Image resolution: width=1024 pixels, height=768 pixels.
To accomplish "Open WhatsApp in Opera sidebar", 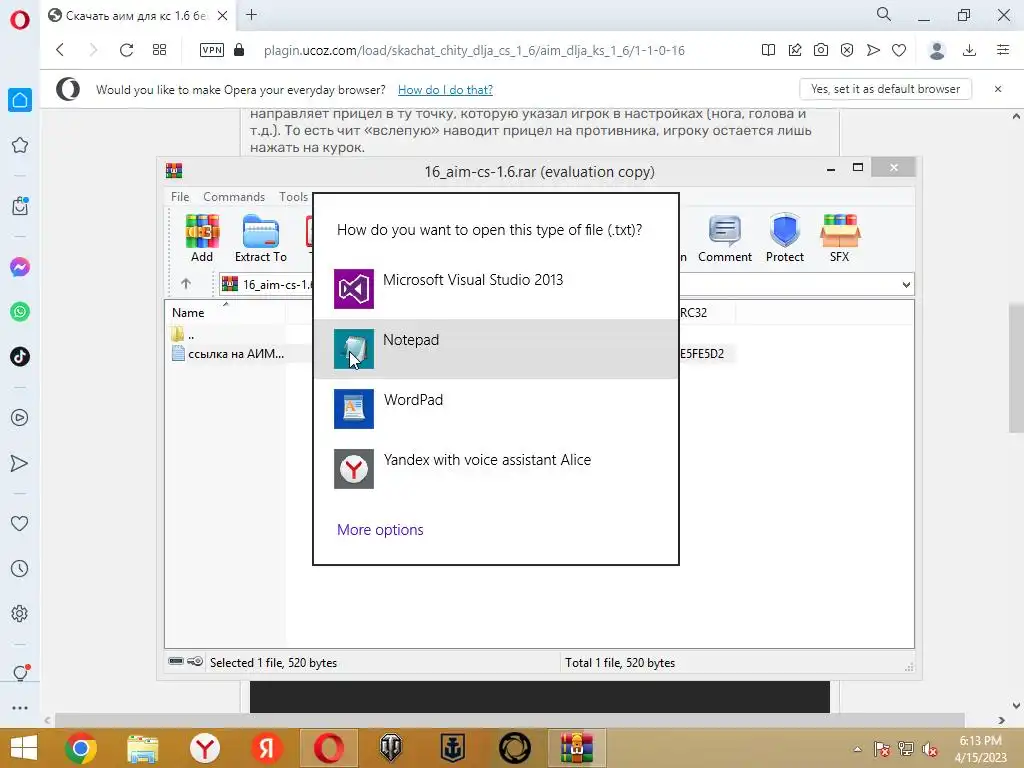I will pyautogui.click(x=20, y=312).
